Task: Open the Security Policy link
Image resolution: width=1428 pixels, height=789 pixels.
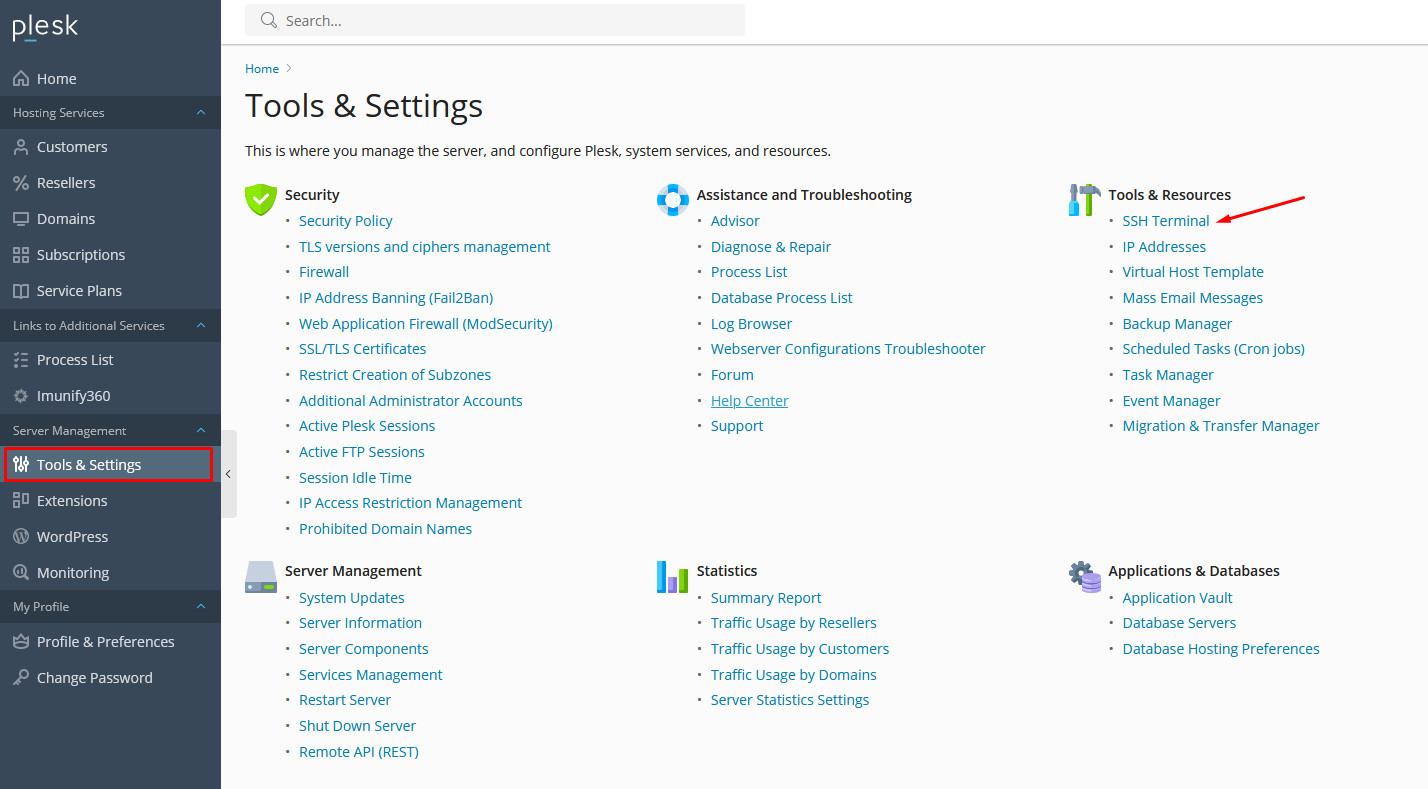Action: pyautogui.click(x=345, y=220)
